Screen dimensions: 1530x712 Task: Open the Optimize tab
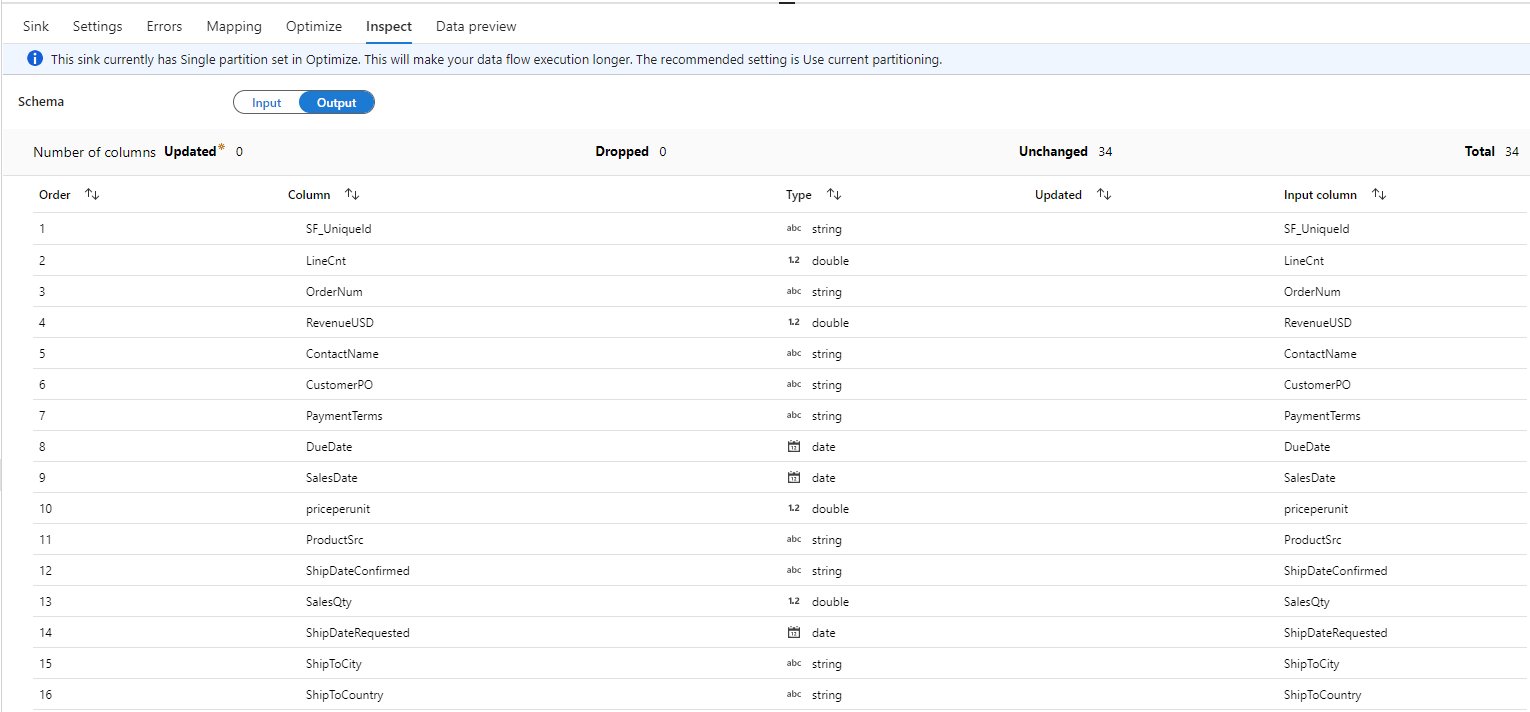tap(314, 27)
